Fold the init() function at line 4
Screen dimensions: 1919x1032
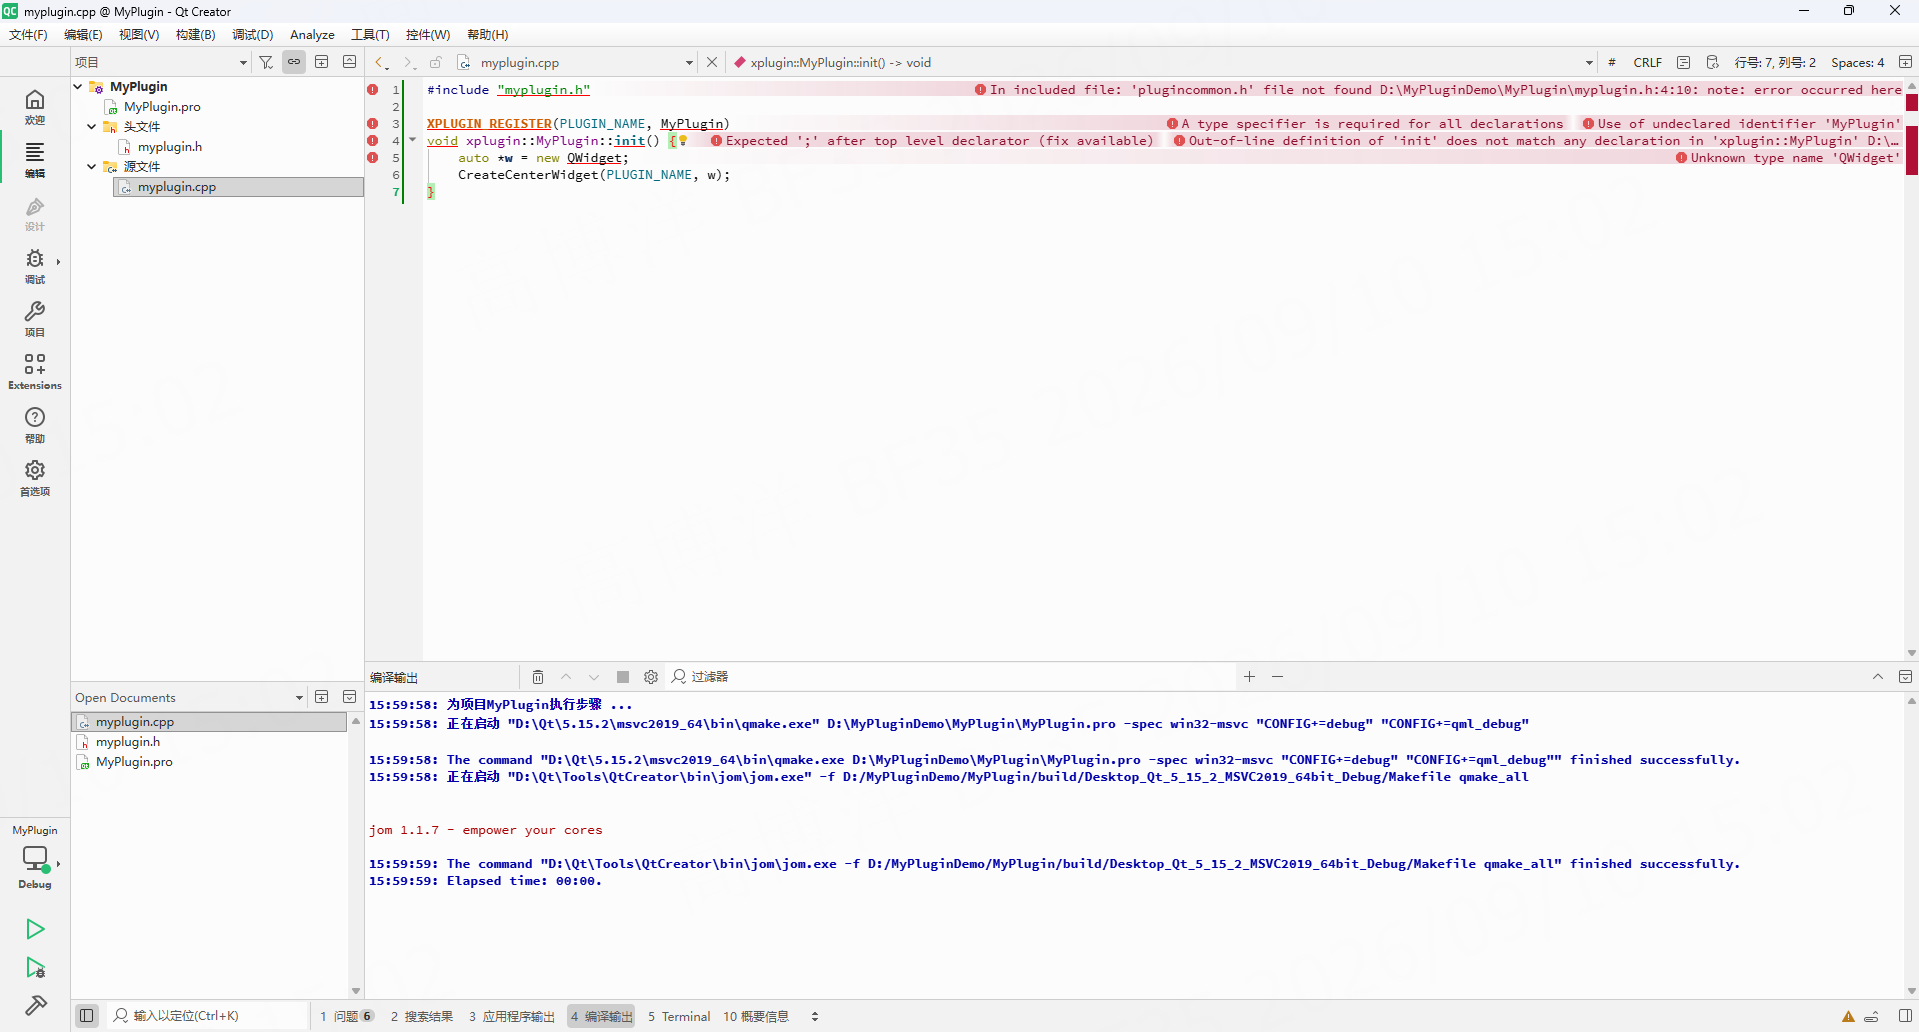coord(412,140)
